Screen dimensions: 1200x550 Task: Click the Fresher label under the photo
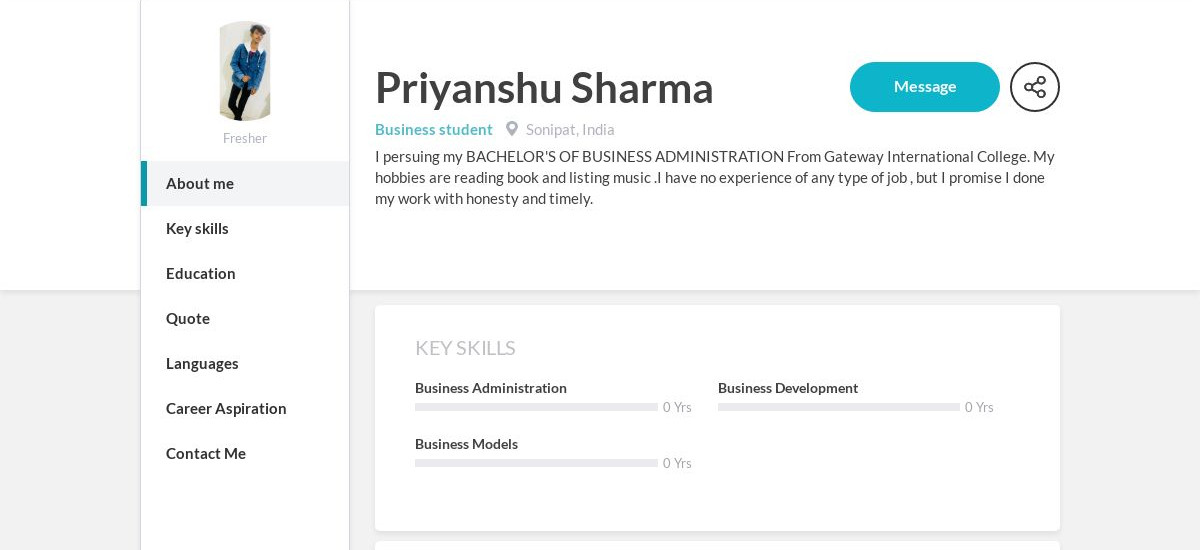coord(245,138)
